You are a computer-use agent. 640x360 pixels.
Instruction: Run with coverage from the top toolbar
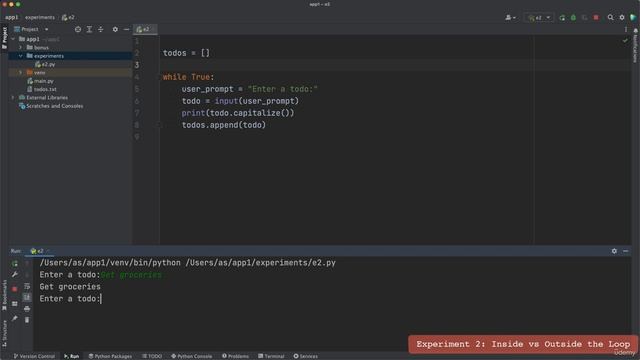584,18
